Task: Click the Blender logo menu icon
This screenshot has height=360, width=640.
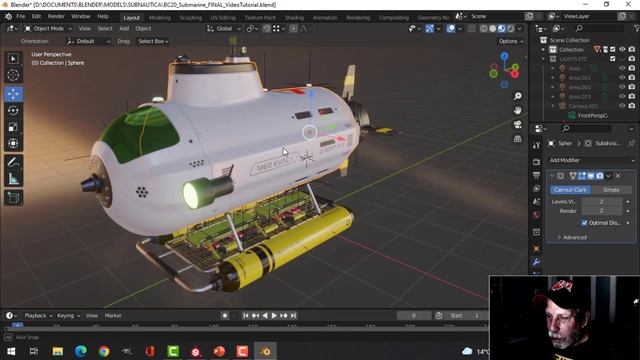Action: coord(8,16)
